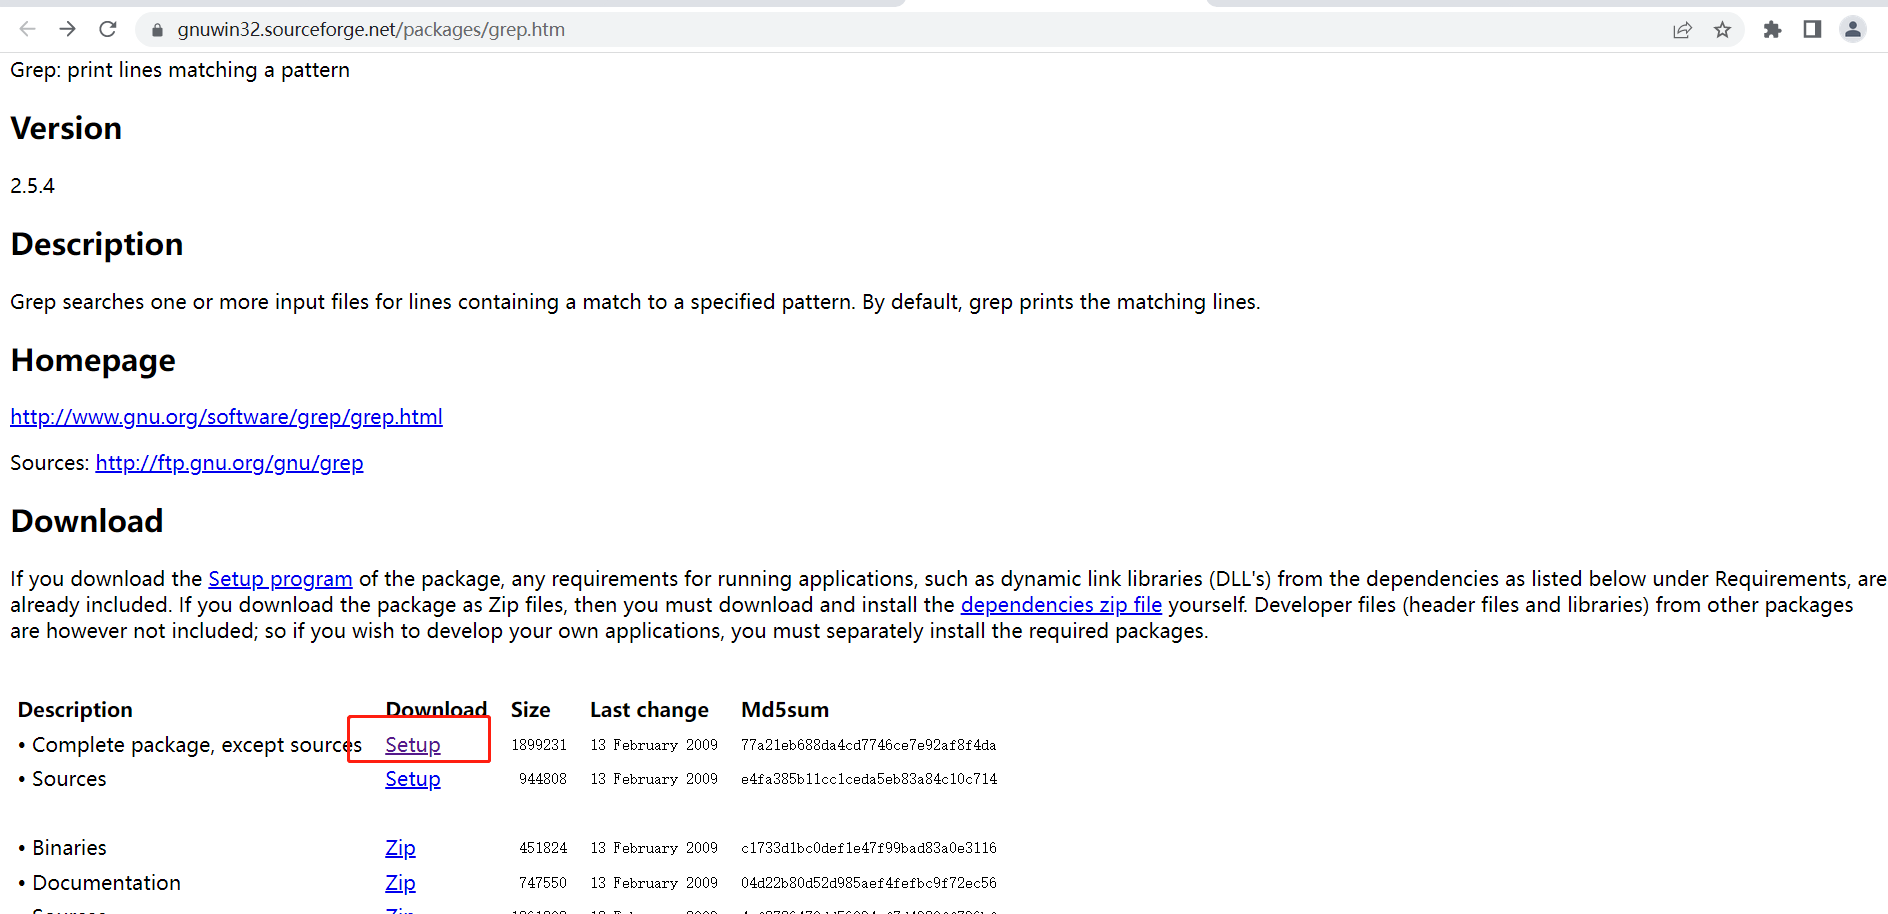1888x914 pixels.
Task: Click the Version heading
Action: [66, 128]
